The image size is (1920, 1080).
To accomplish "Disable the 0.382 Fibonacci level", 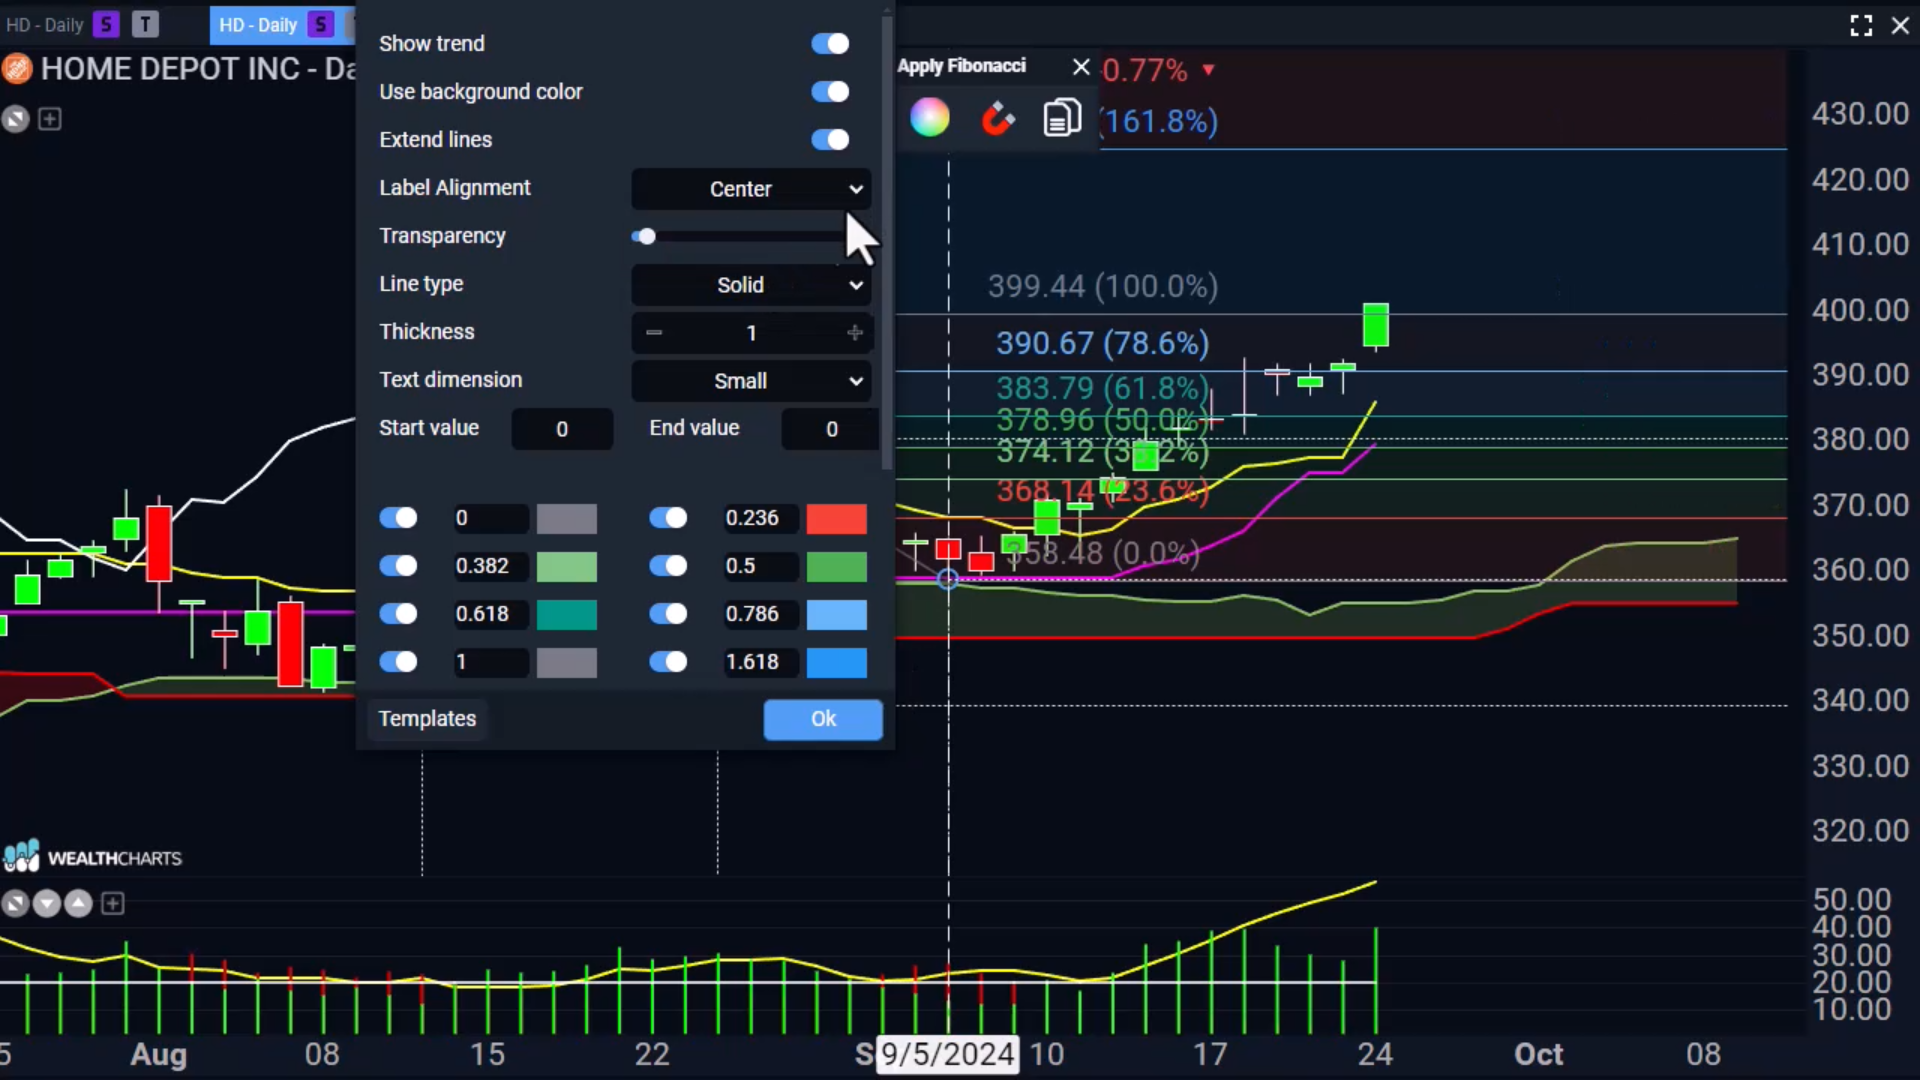I will click(398, 566).
